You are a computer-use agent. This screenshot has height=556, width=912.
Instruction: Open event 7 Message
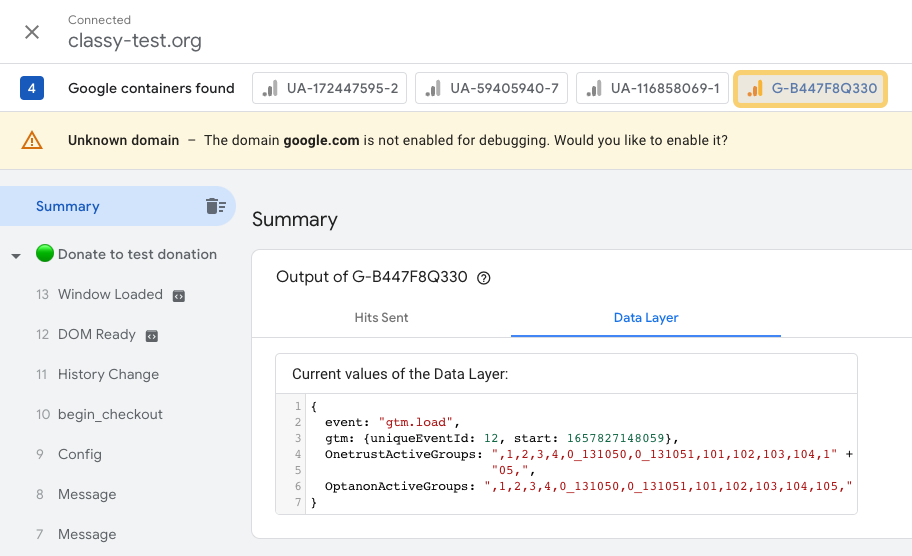point(87,534)
